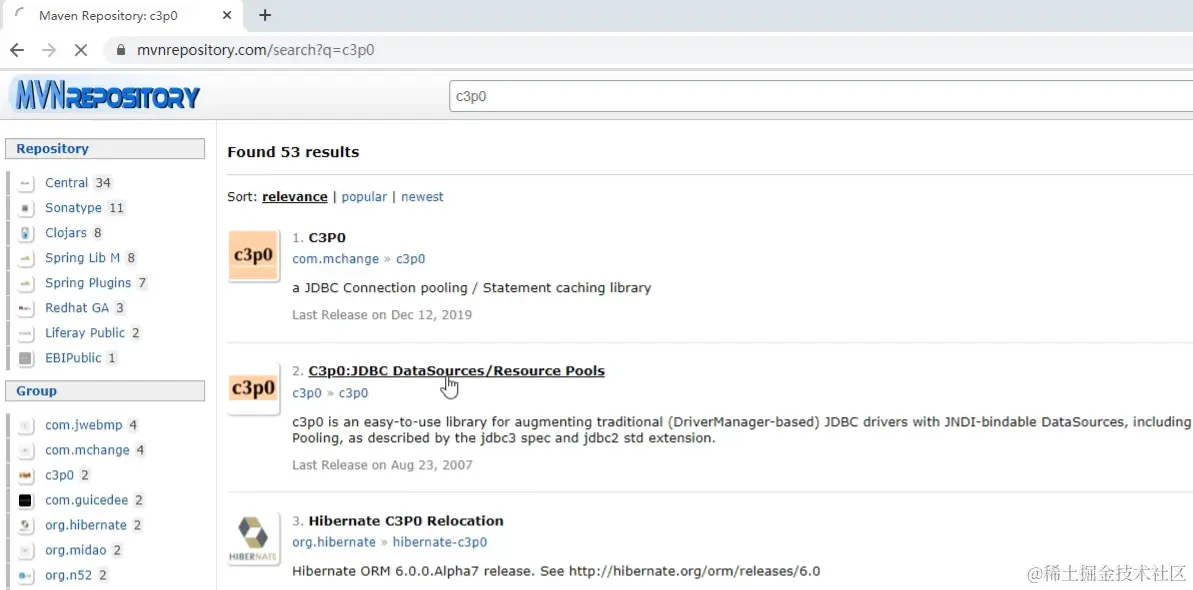Click 'Last Release on Aug 23, 2007' text
This screenshot has height=590, width=1193.
pos(382,464)
